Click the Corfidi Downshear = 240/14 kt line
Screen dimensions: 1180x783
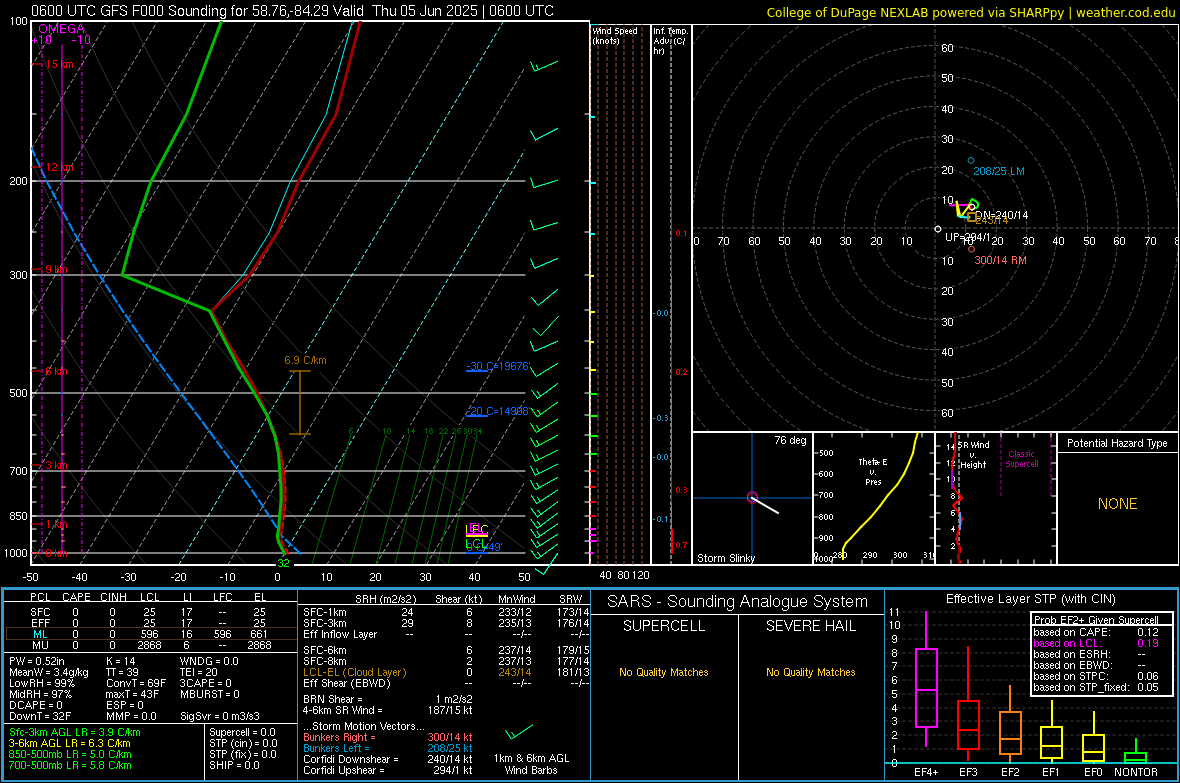click(388, 759)
